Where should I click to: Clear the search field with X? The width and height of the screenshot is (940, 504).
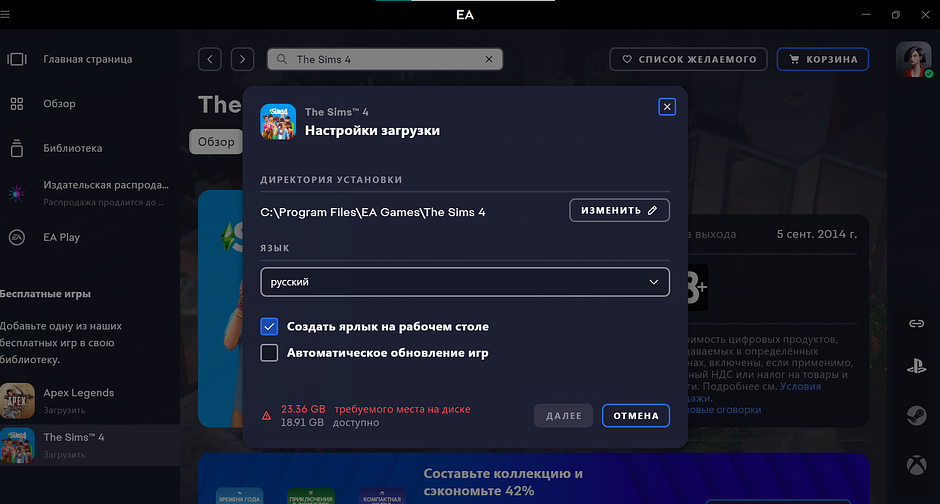(x=489, y=59)
